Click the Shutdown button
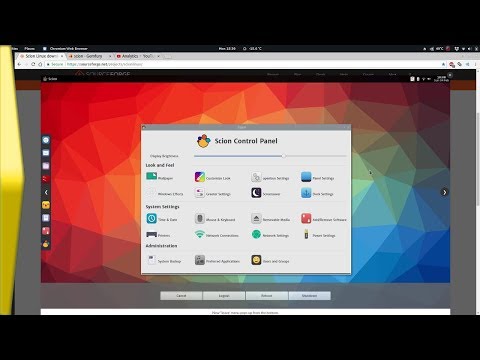This screenshot has height=360, width=480. (x=310, y=296)
